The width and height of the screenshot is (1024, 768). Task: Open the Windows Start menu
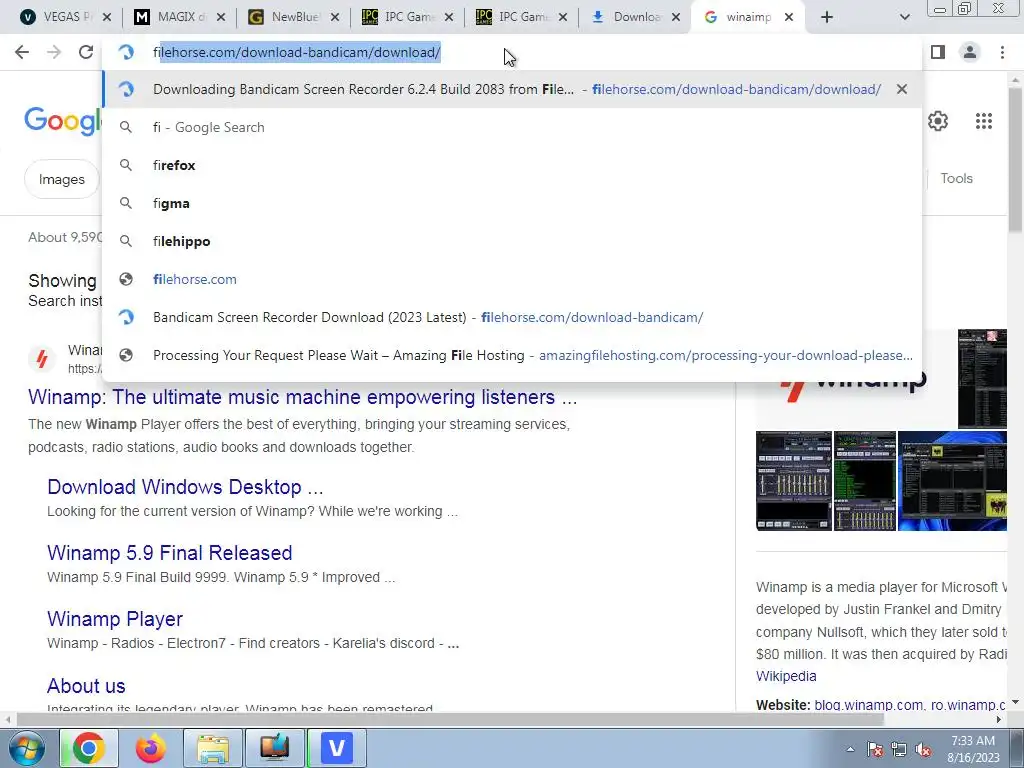point(26,748)
